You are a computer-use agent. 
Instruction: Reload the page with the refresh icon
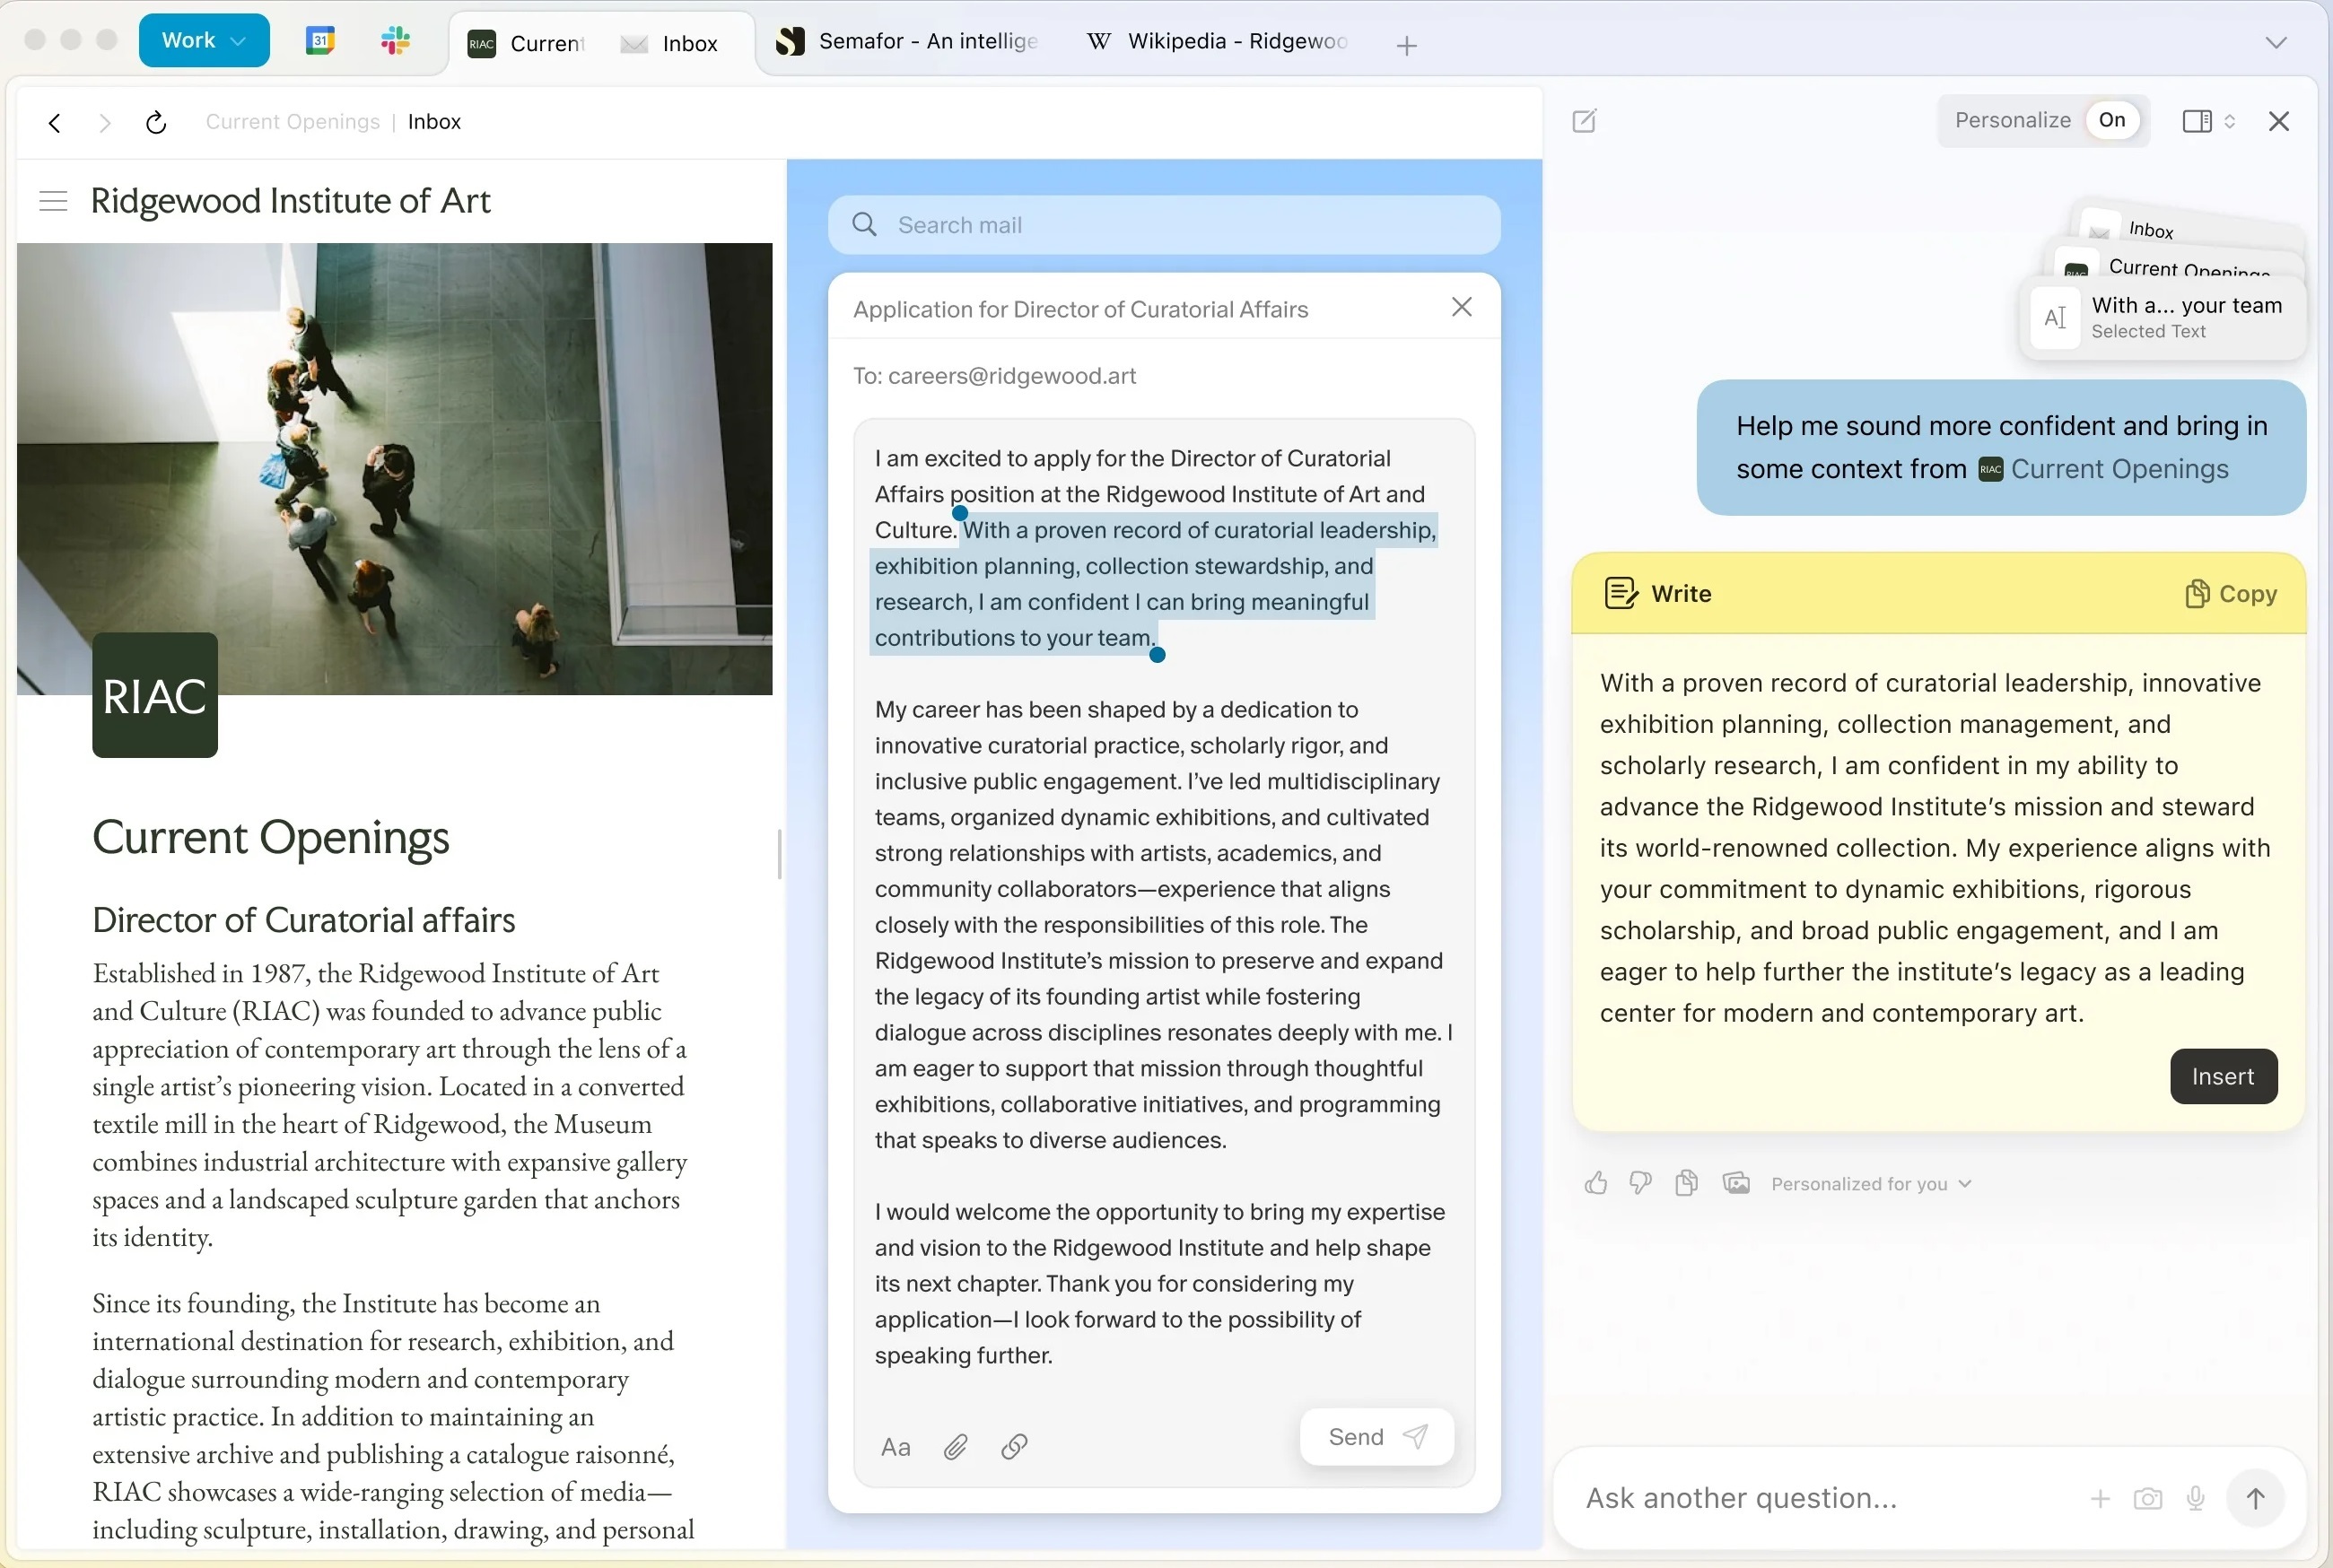(156, 122)
